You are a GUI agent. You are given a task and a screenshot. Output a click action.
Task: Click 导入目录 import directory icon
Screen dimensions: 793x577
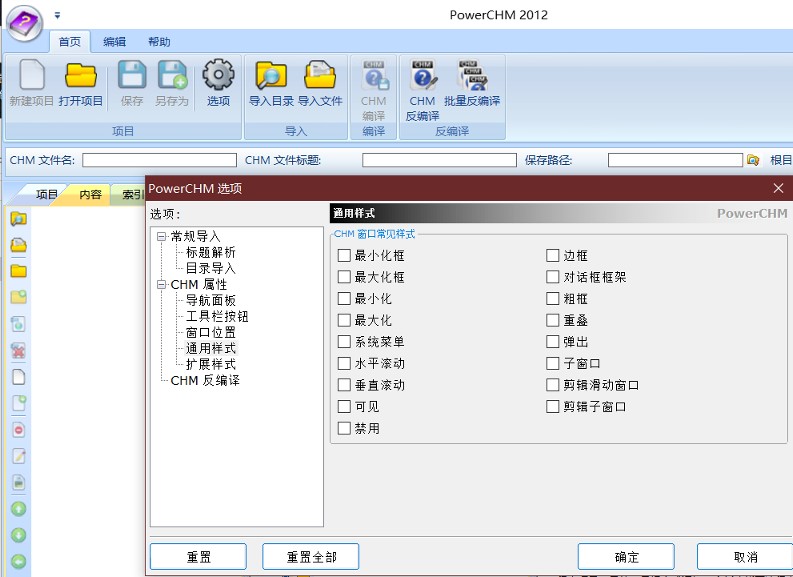(270, 77)
